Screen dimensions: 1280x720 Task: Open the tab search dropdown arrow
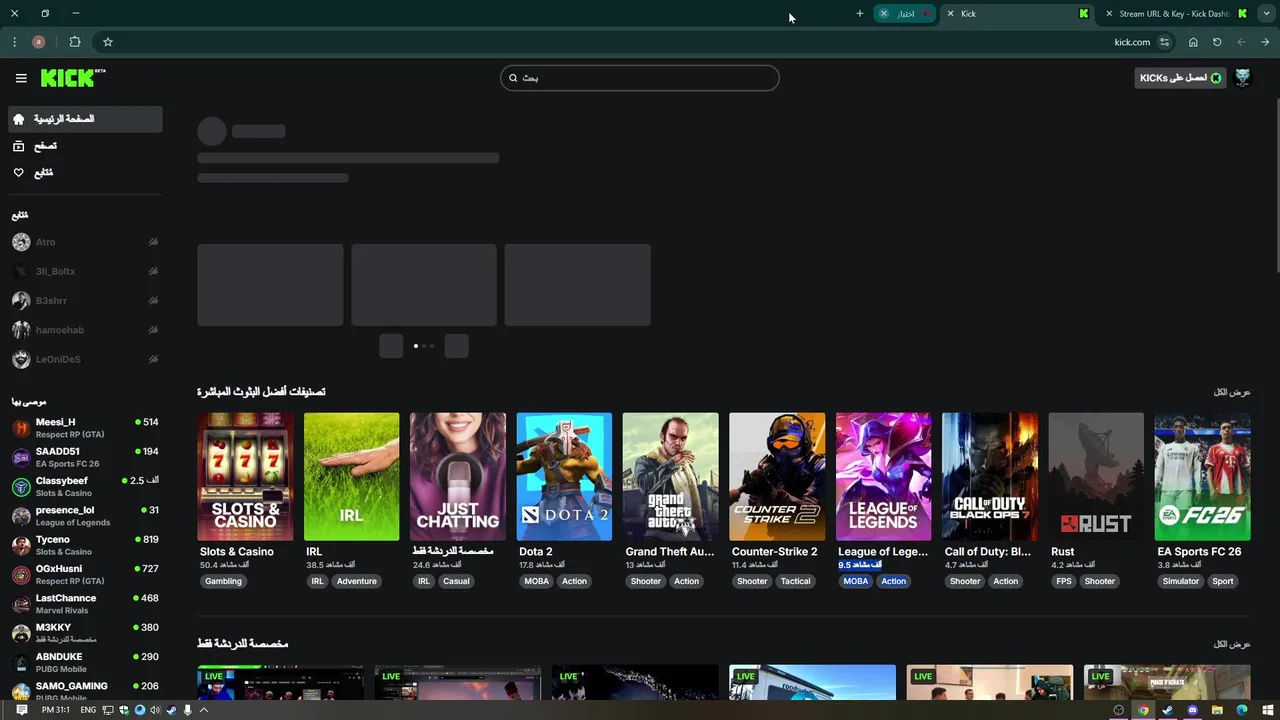pyautogui.click(x=1266, y=14)
